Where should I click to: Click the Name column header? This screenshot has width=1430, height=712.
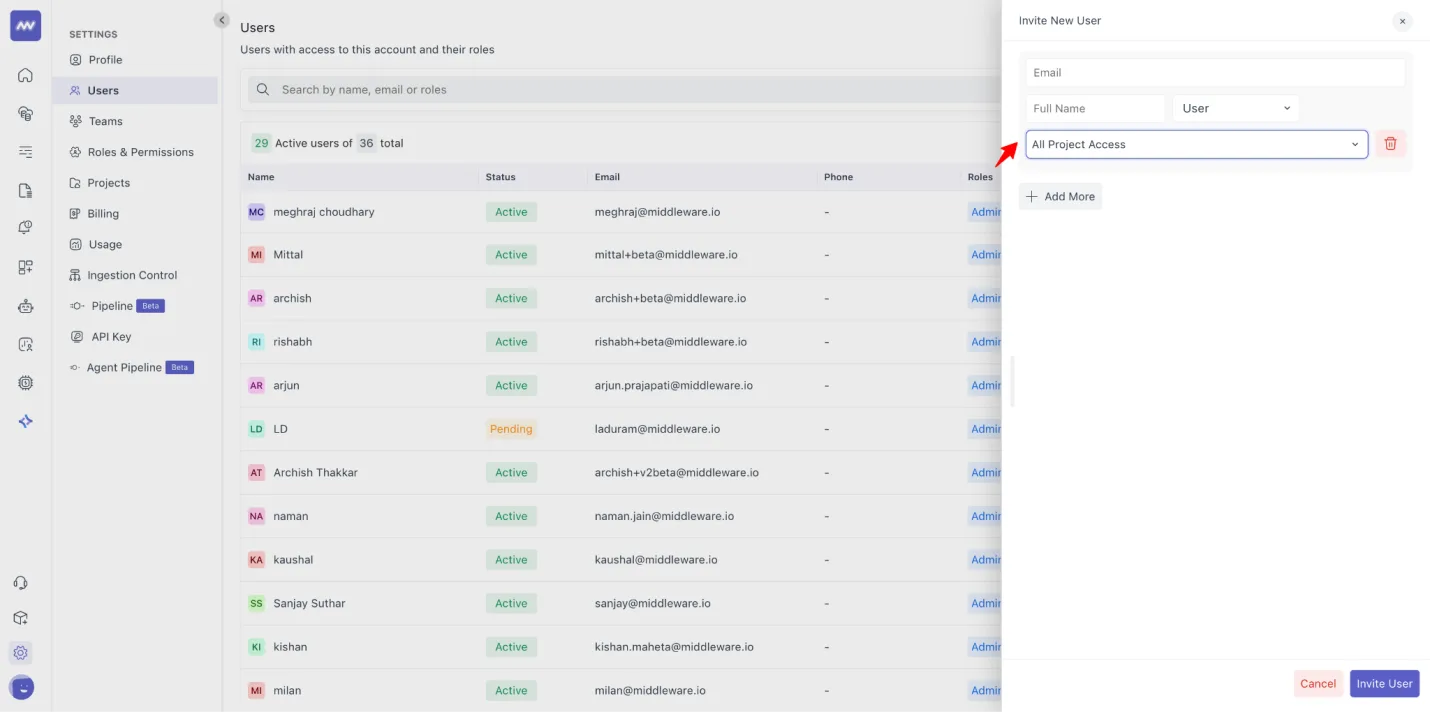pyautogui.click(x=261, y=177)
